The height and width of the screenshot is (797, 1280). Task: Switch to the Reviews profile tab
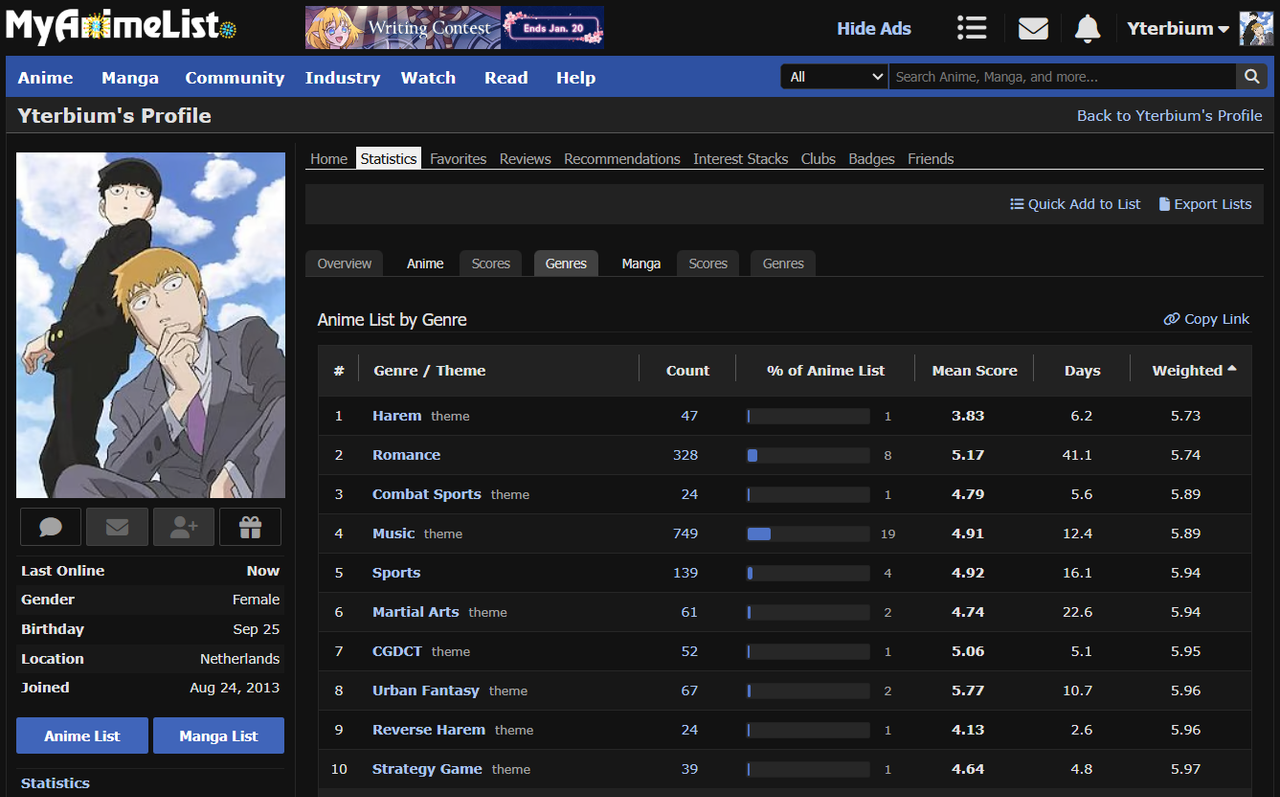point(525,158)
